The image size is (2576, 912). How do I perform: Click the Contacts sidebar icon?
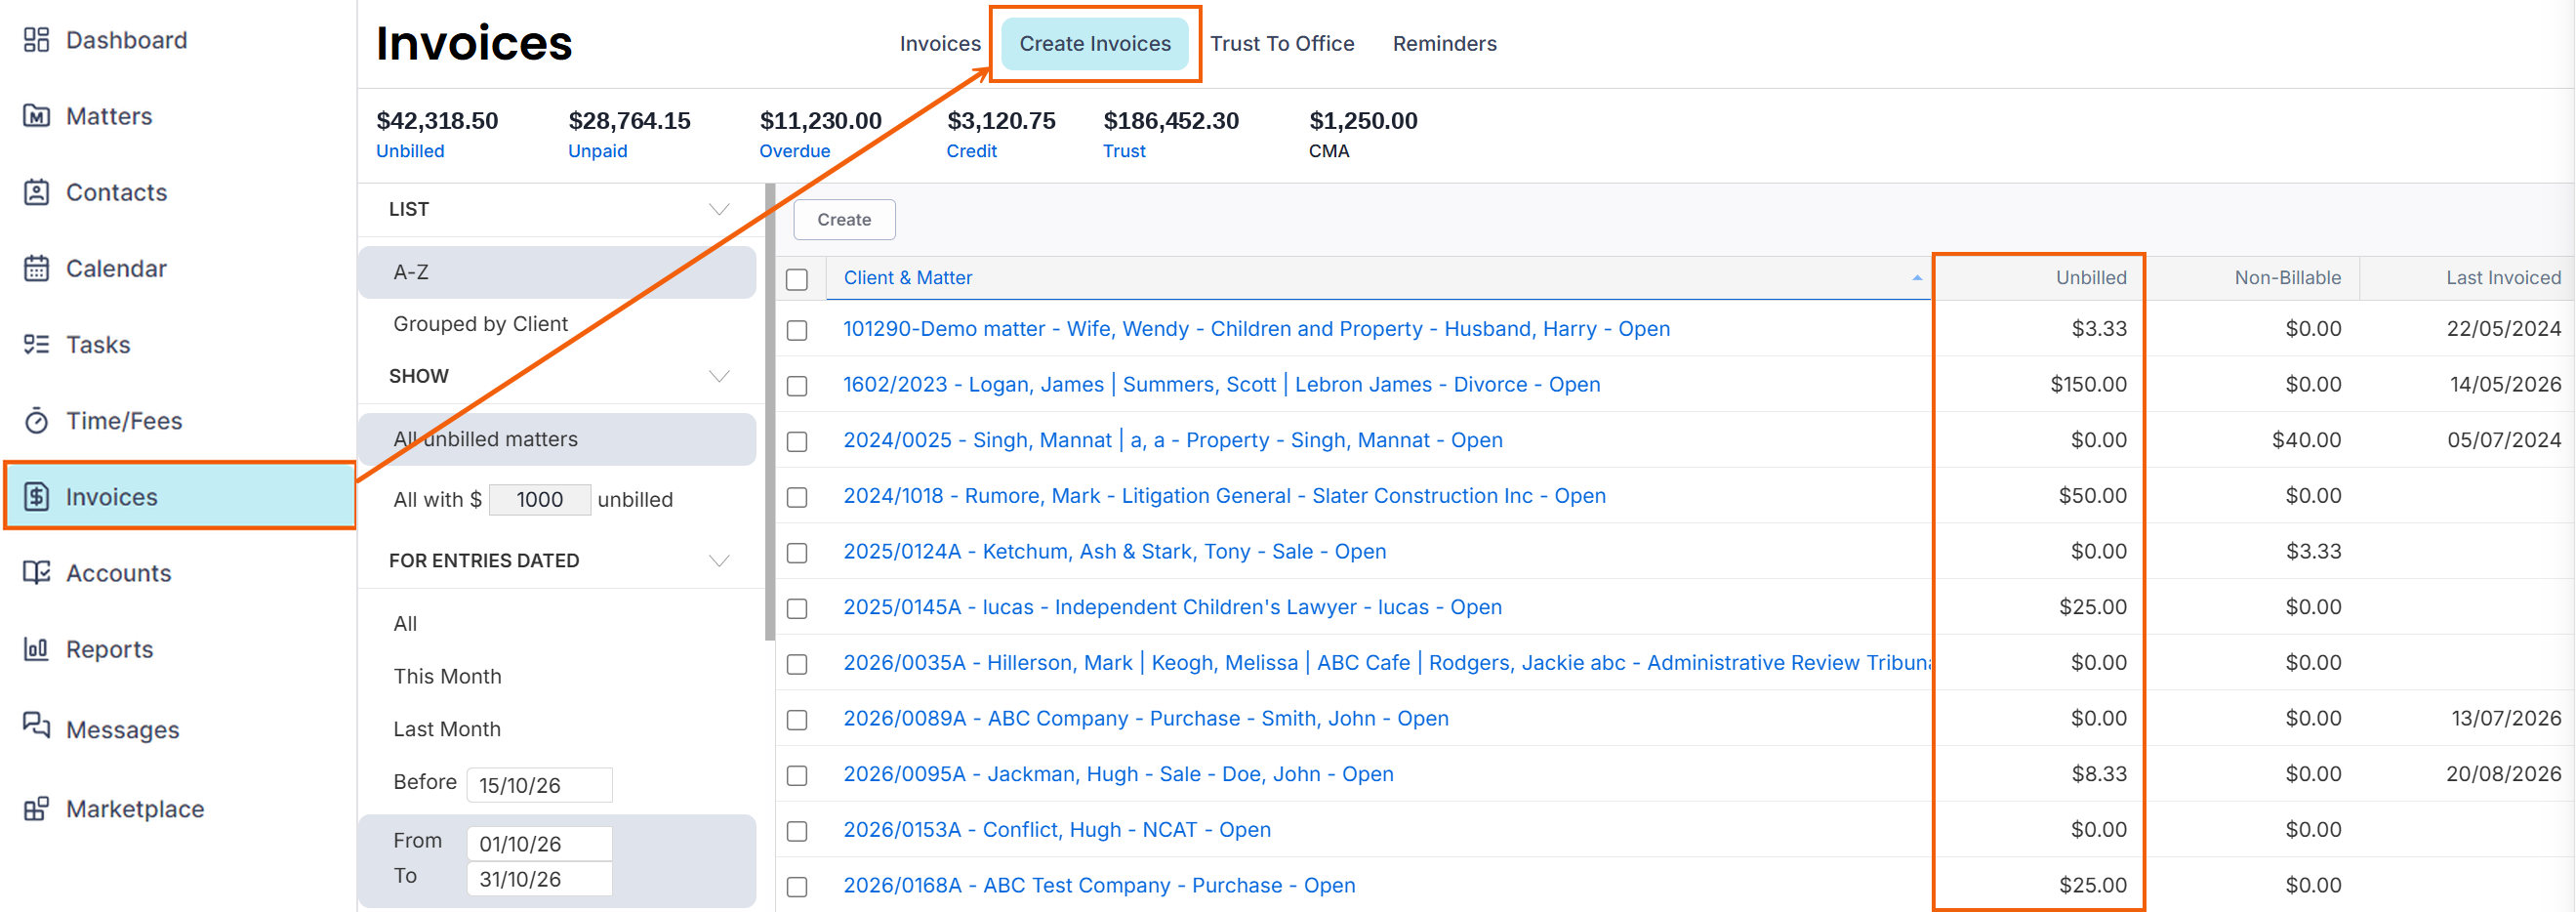(36, 192)
